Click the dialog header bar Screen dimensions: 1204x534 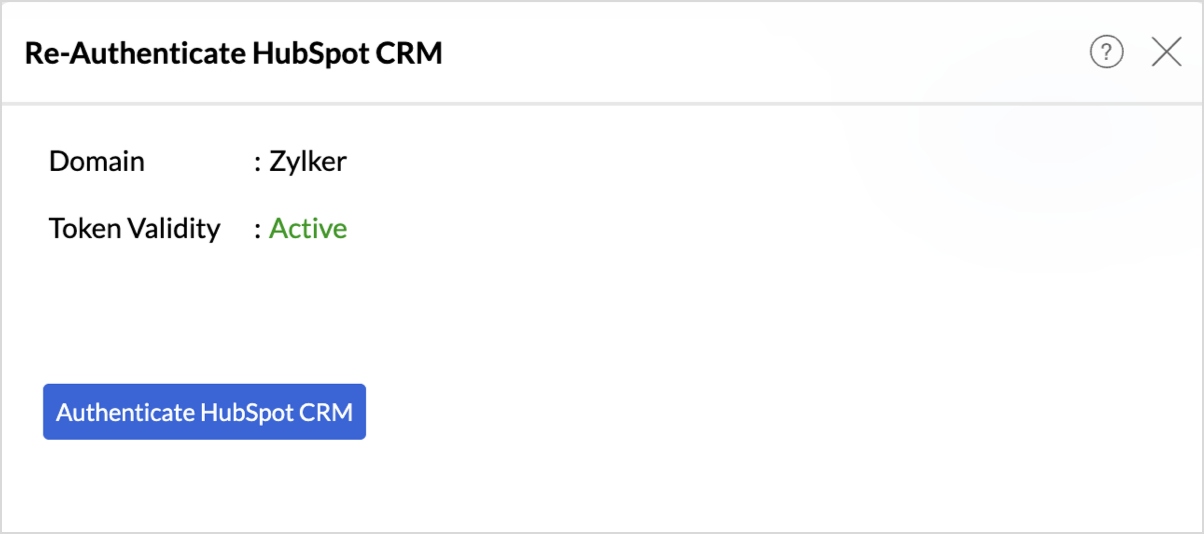700,53
